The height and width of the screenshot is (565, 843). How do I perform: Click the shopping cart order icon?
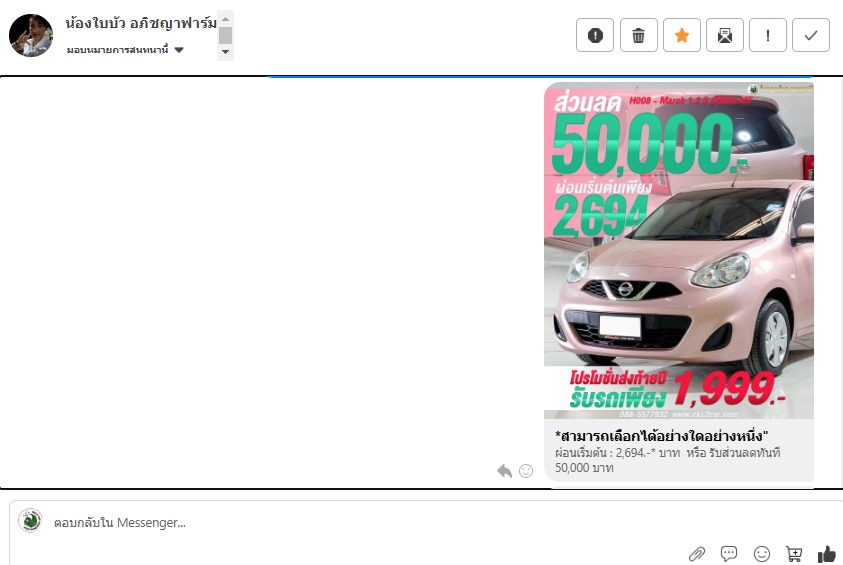[x=794, y=554]
